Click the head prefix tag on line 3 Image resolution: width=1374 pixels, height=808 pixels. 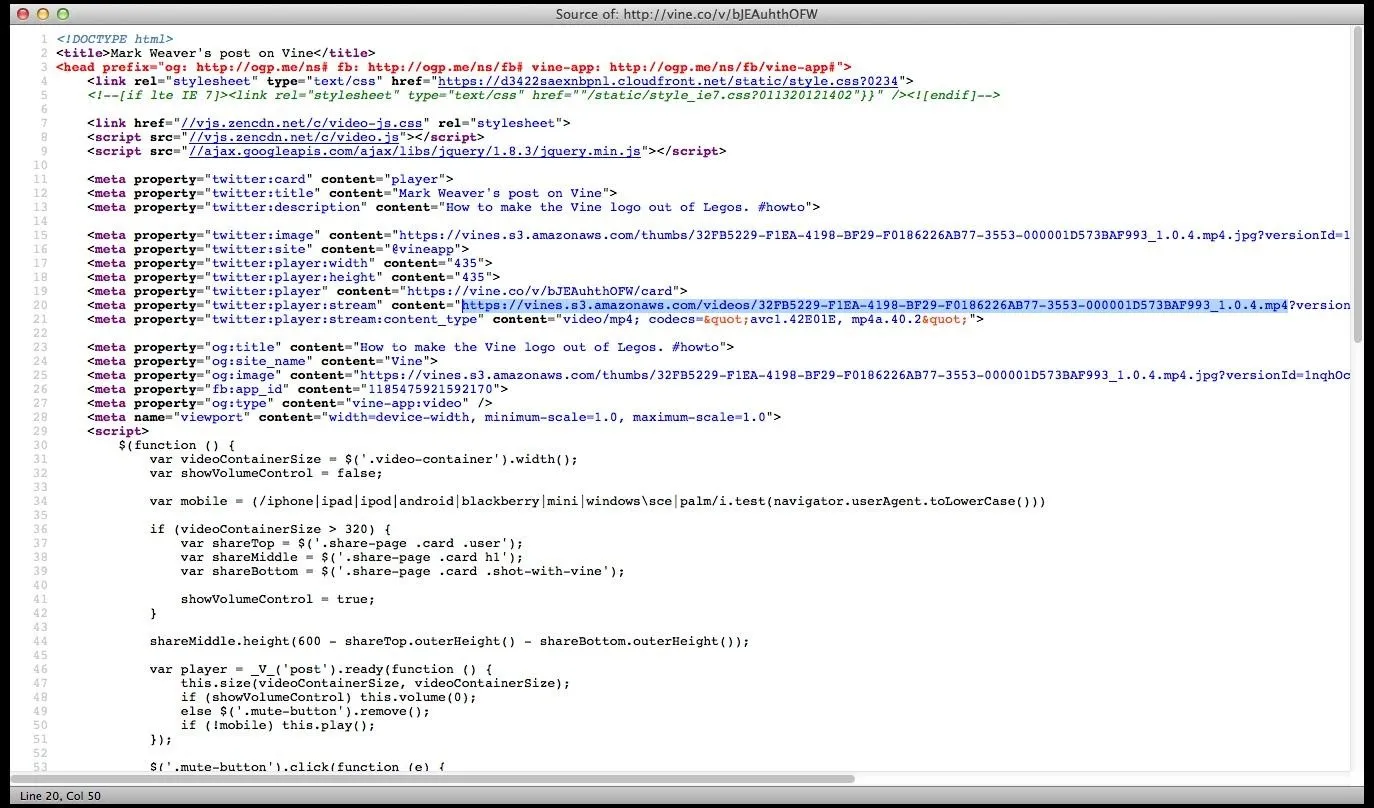tap(454, 67)
